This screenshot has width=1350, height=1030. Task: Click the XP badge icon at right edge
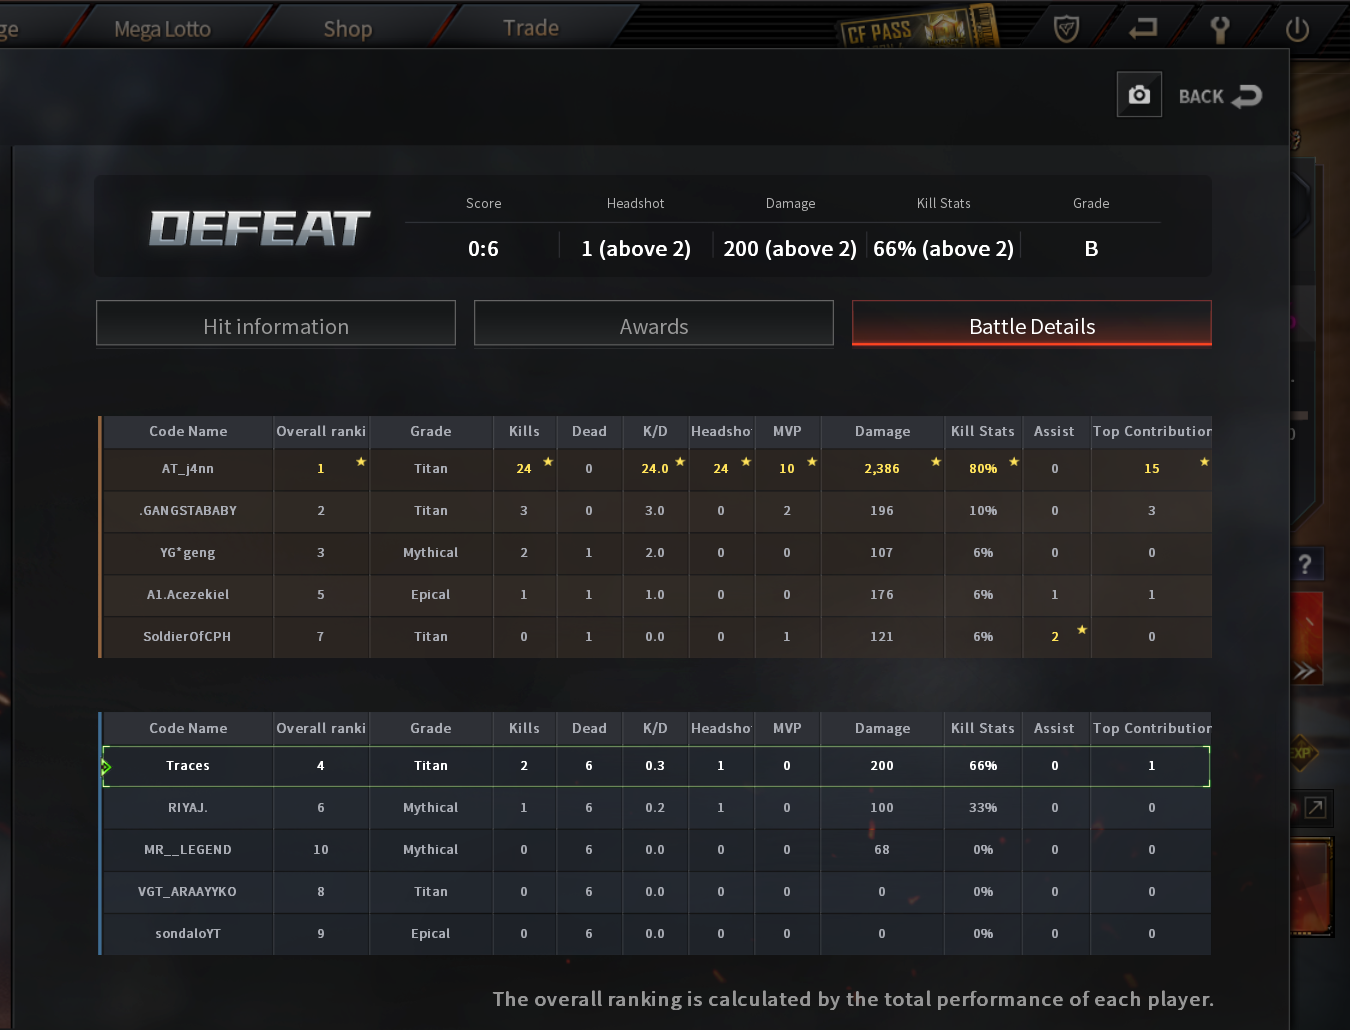1301,753
